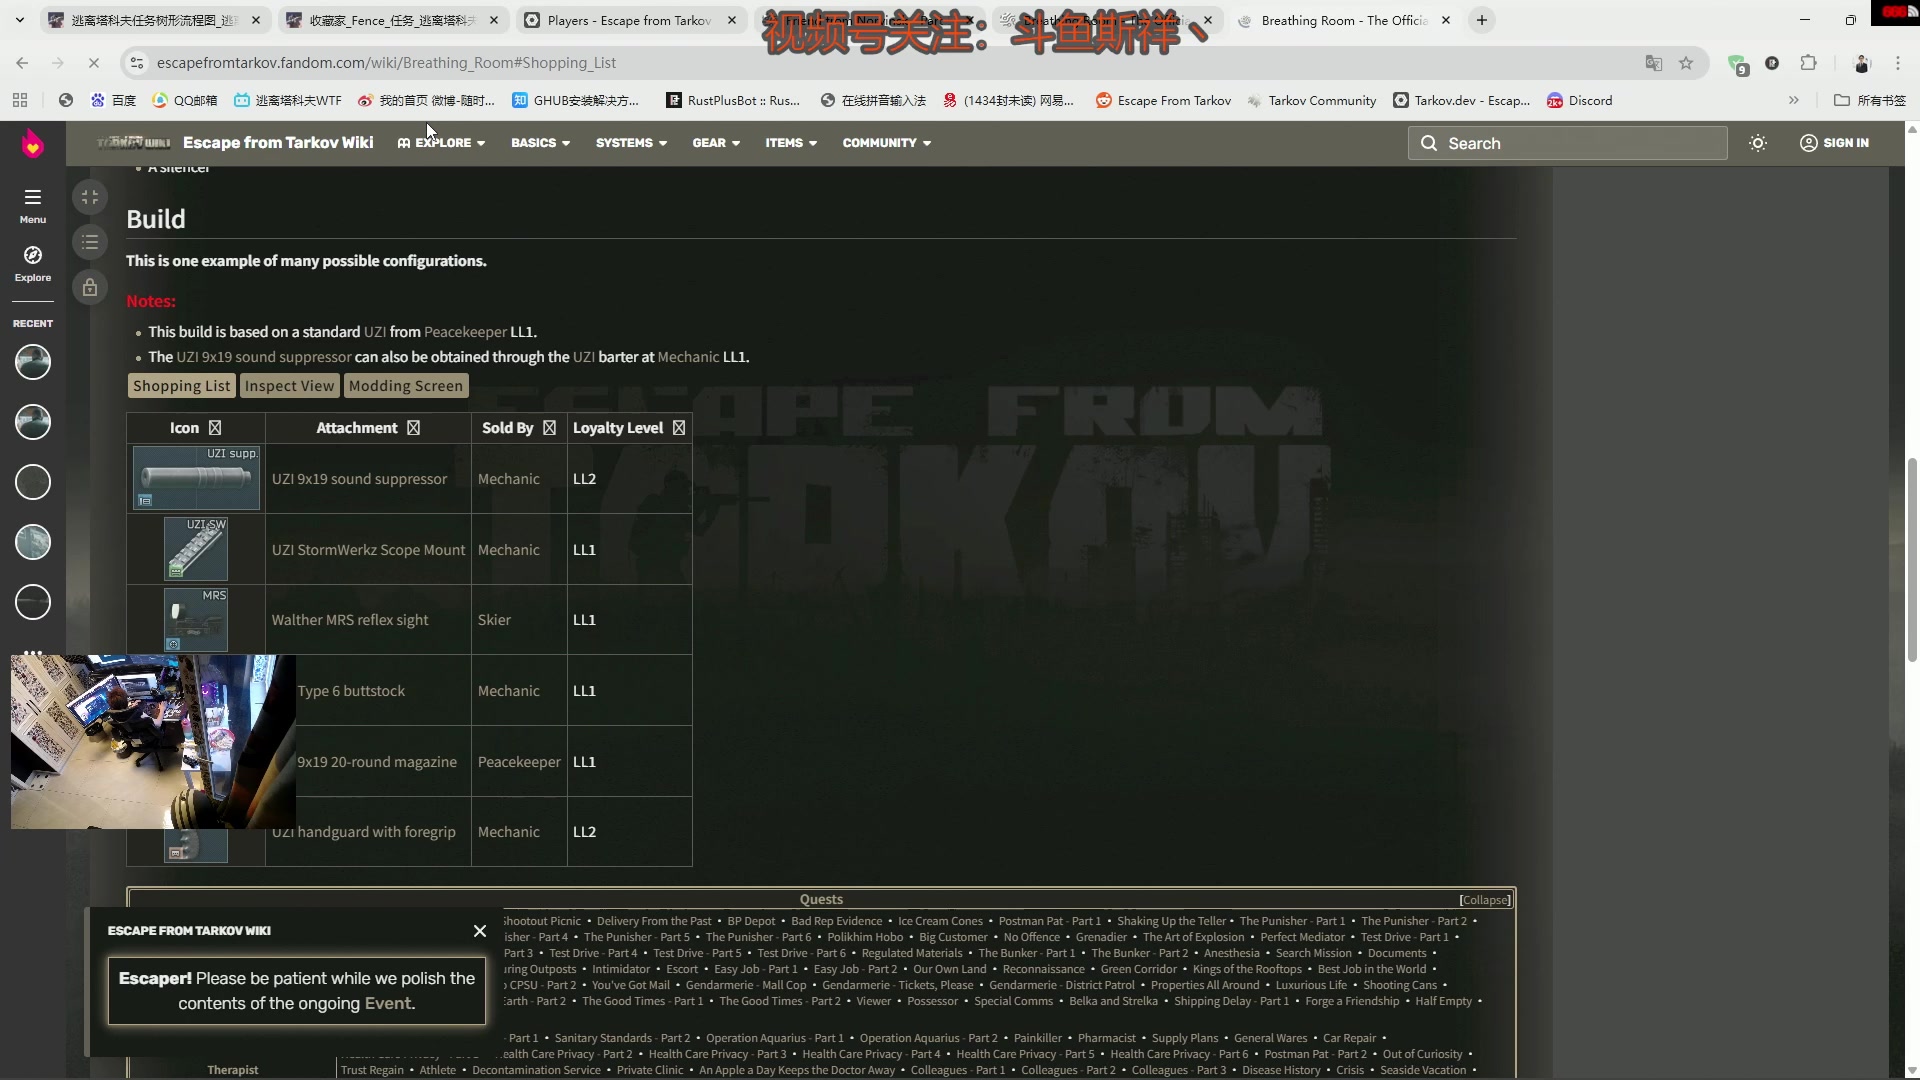The width and height of the screenshot is (1920, 1080).
Task: Close the Escape from Tarkov Wiki notice
Action: point(480,931)
